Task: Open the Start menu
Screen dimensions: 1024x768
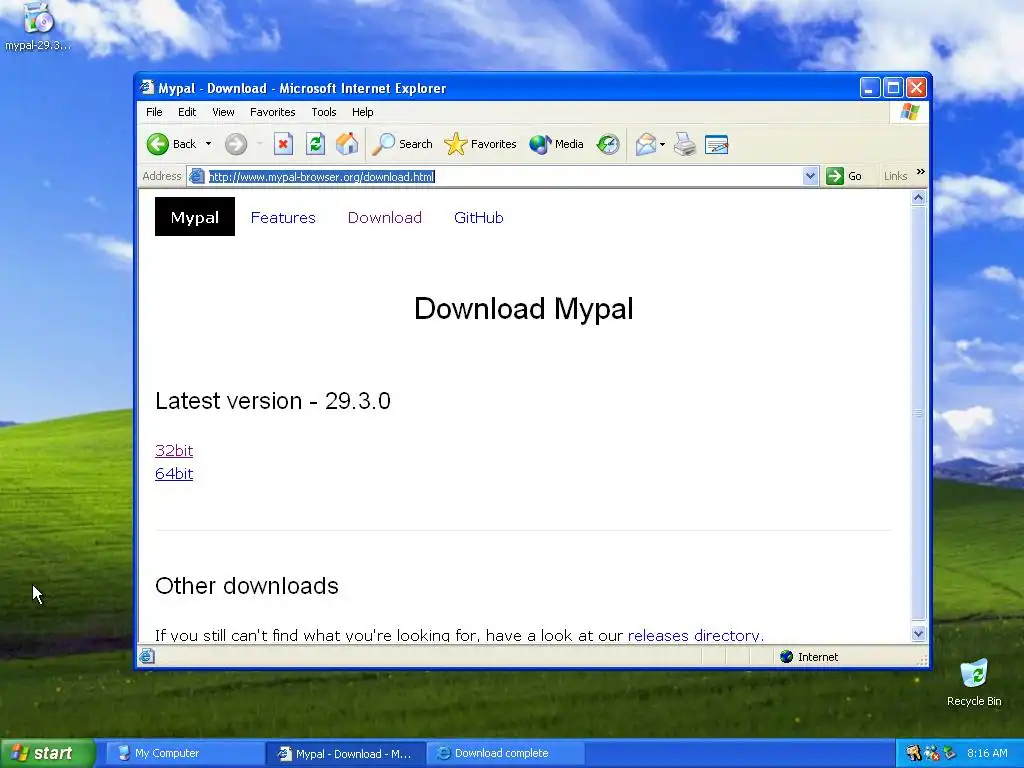Action: coord(47,753)
